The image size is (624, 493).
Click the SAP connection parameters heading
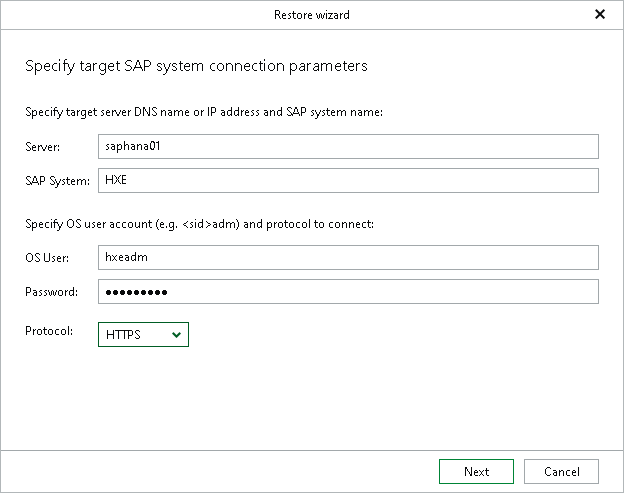(196, 66)
